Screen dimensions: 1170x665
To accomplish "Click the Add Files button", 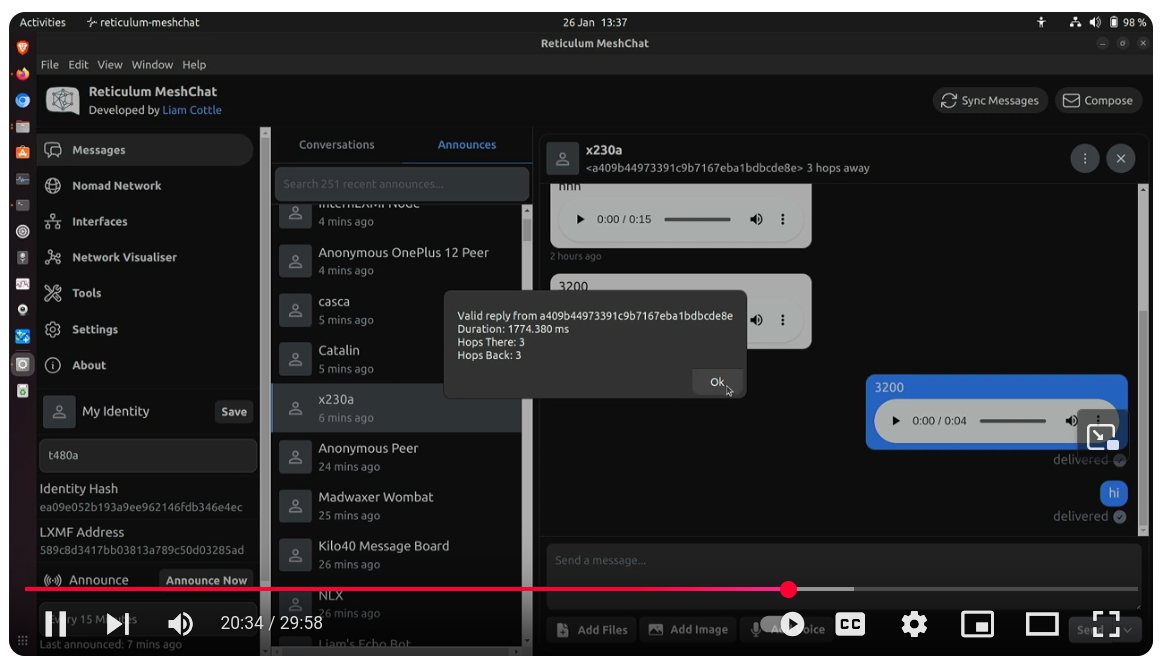I will [592, 630].
